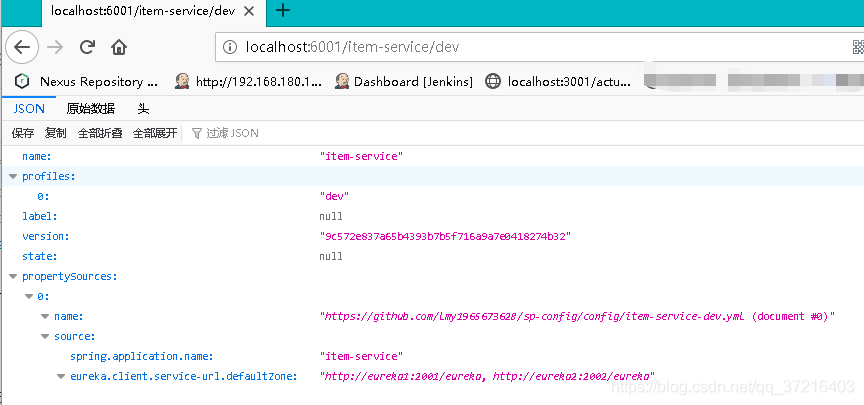Open the Nexus Repository bookmark

coord(86,82)
